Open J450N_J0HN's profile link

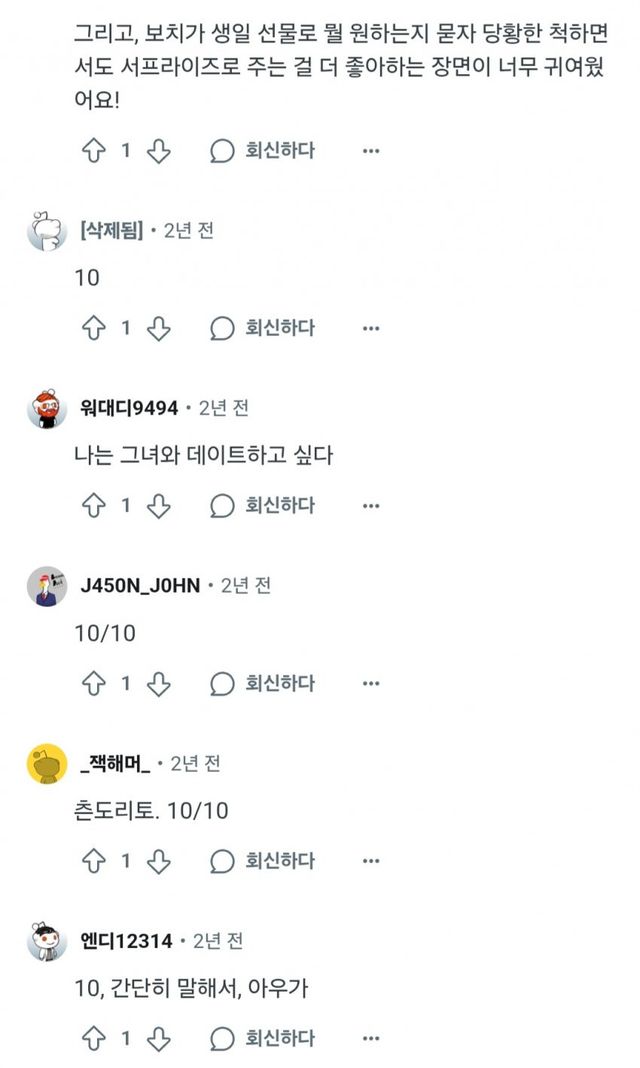pyautogui.click(x=140, y=586)
